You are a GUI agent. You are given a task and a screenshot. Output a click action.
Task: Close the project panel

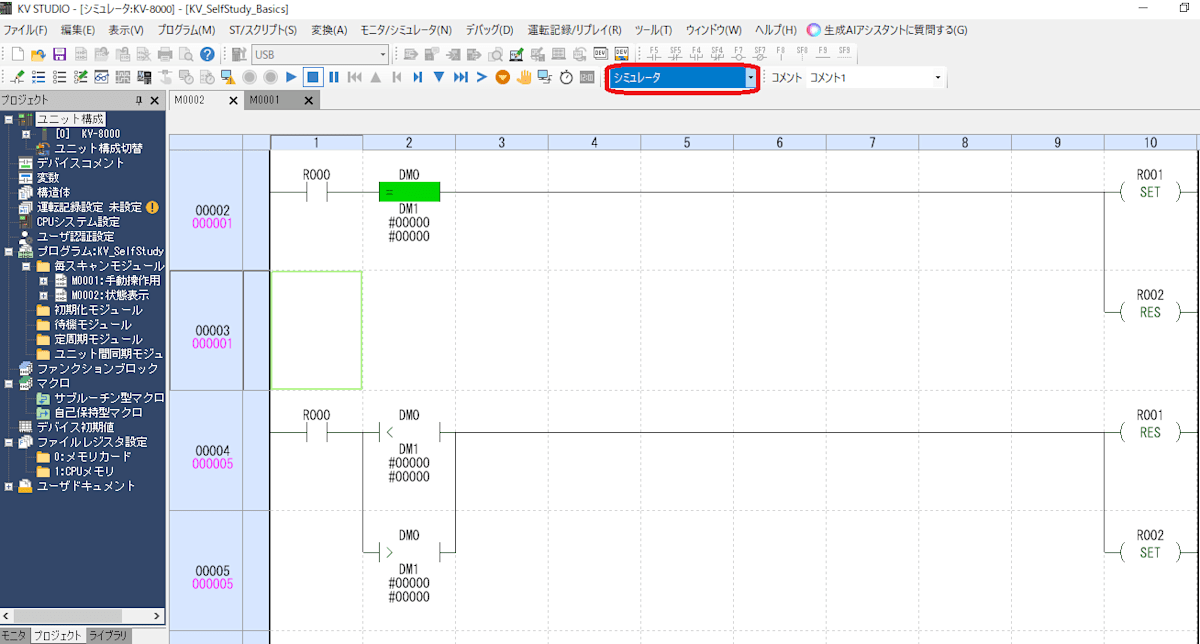pos(155,101)
